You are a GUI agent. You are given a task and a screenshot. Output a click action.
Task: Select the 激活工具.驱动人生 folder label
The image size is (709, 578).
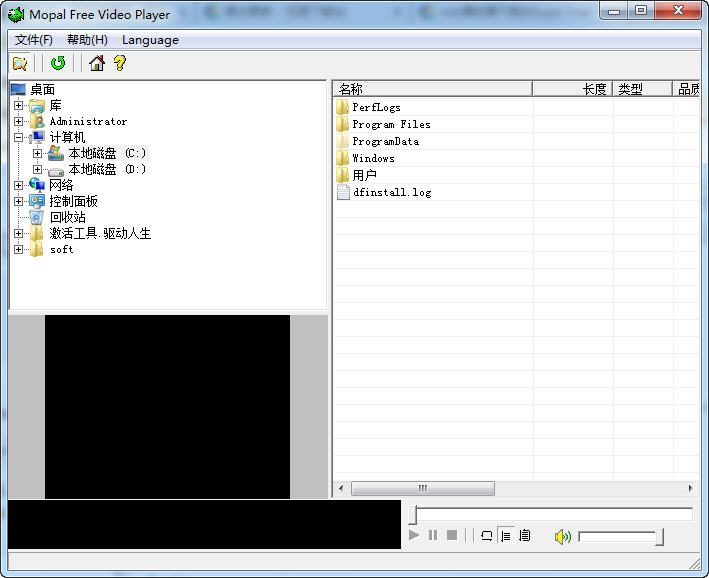tap(100, 233)
